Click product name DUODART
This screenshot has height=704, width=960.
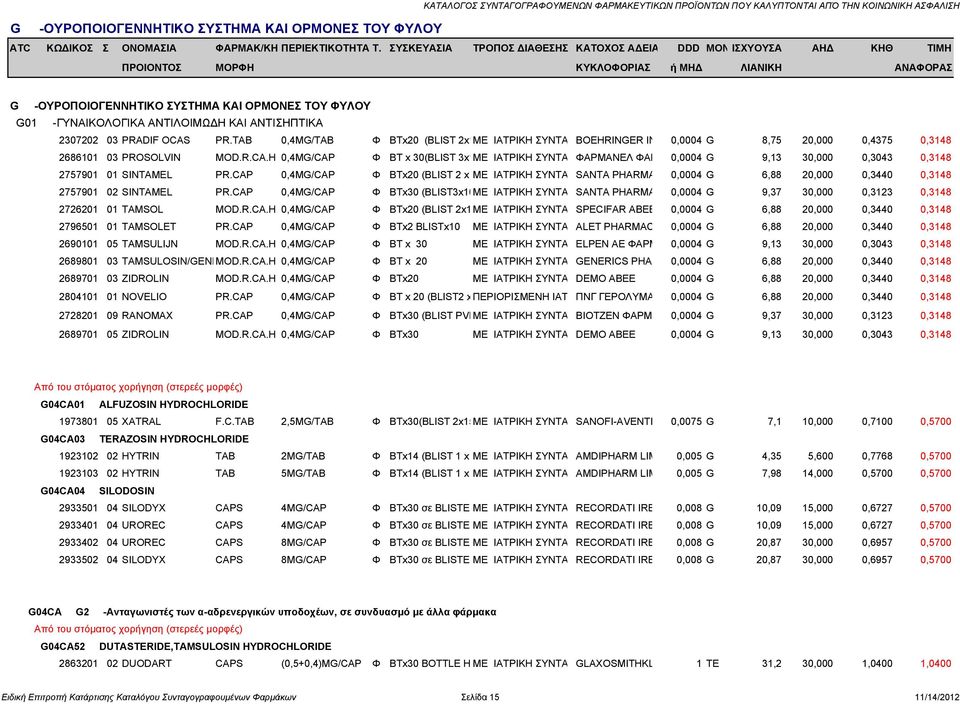[147, 664]
